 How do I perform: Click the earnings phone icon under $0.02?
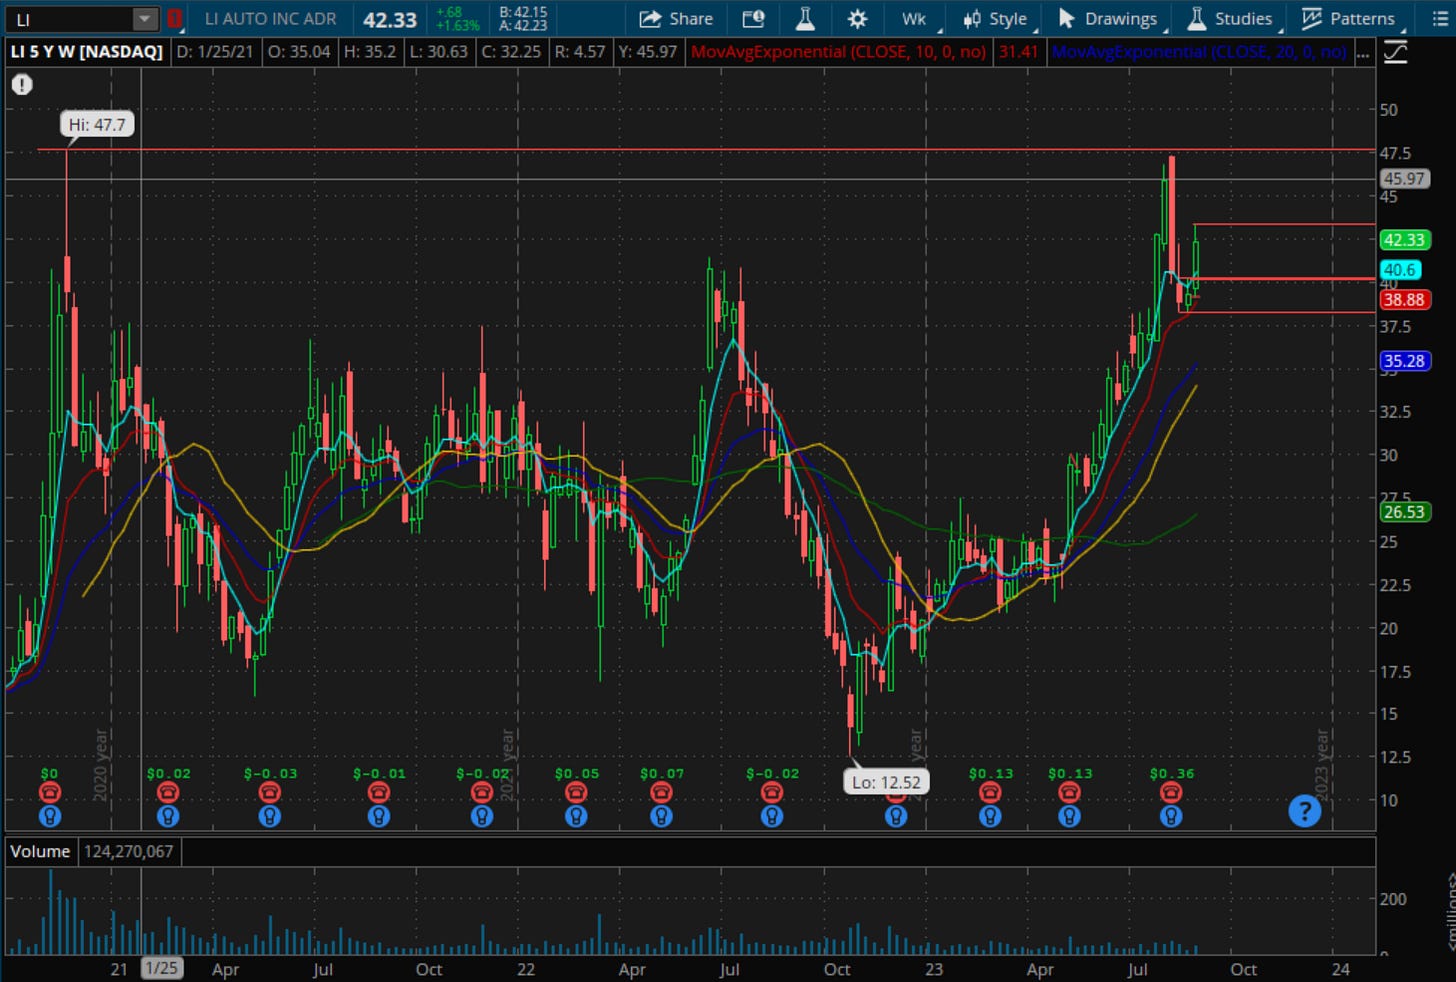pyautogui.click(x=168, y=793)
